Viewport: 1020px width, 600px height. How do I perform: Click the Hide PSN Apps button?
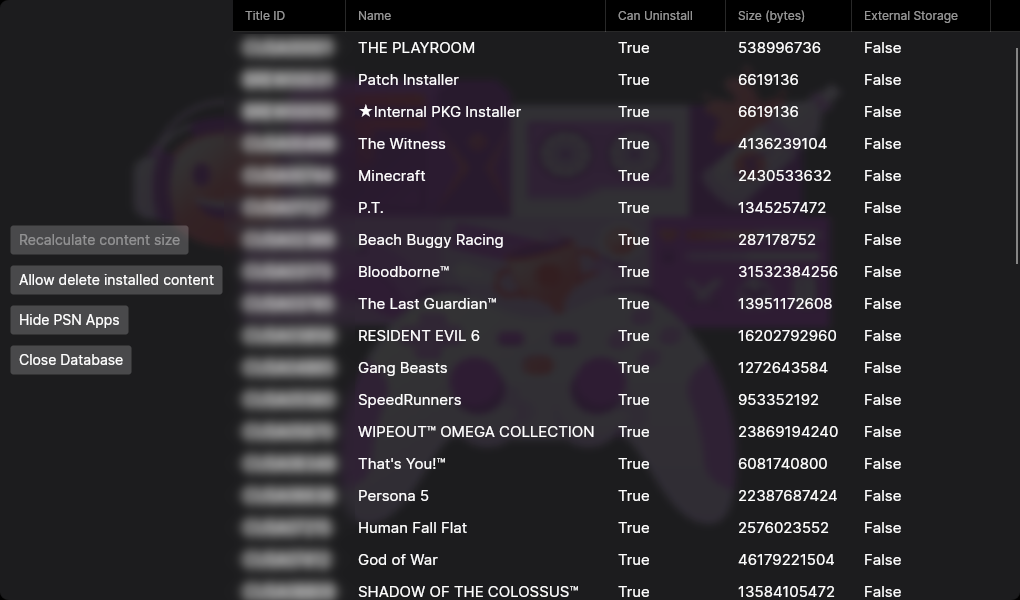coord(69,320)
